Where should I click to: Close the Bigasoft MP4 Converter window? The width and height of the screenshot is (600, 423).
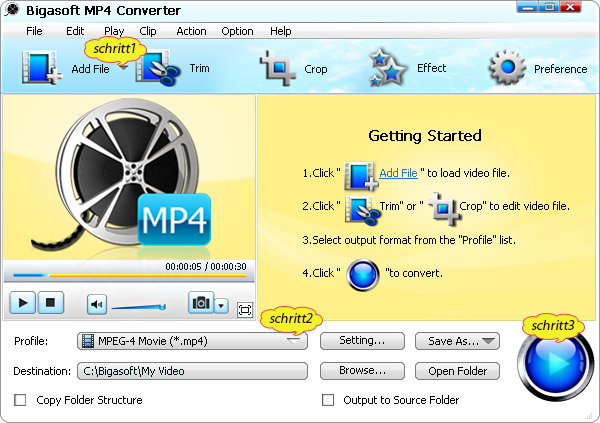[x=571, y=7]
